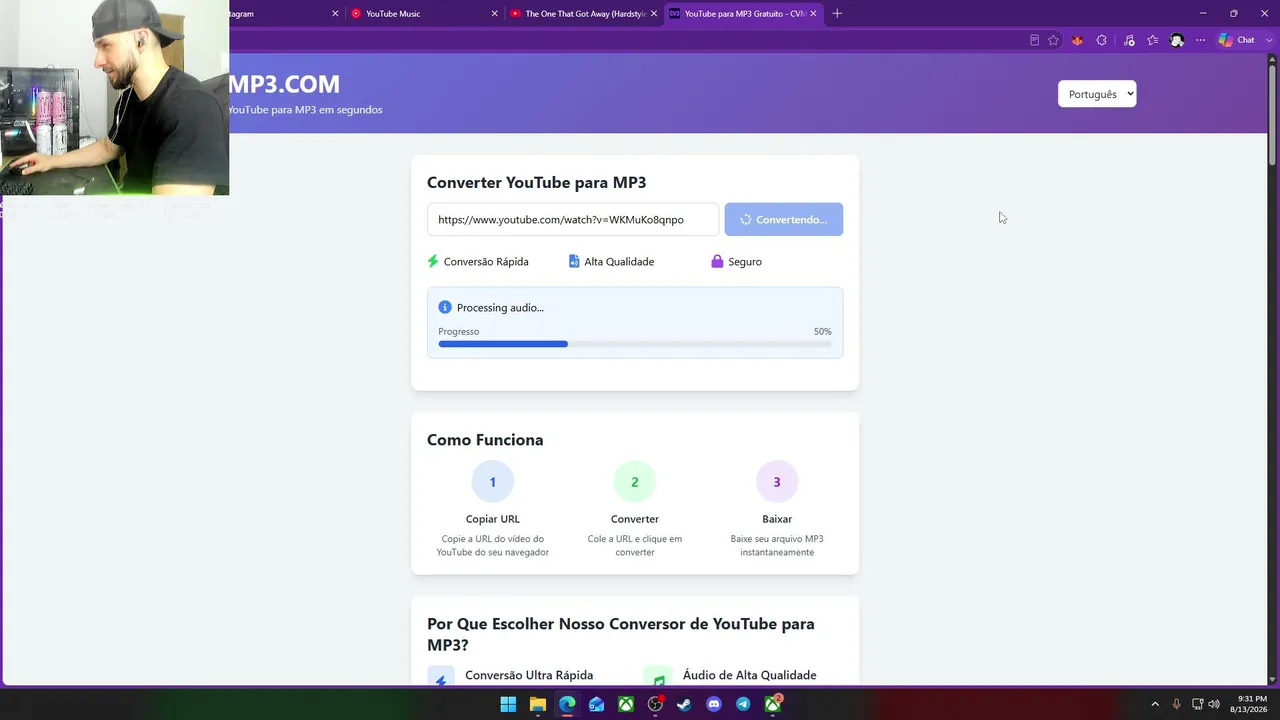Open the Windows Start menu
1280x720 pixels.
pyautogui.click(x=508, y=704)
